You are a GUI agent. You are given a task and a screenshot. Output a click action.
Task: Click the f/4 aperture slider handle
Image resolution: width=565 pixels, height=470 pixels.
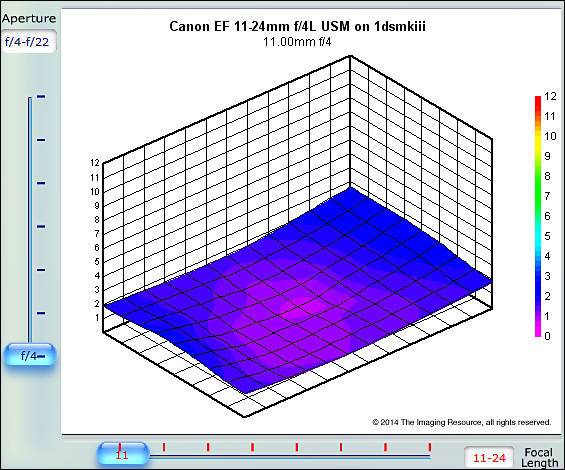tap(30, 355)
